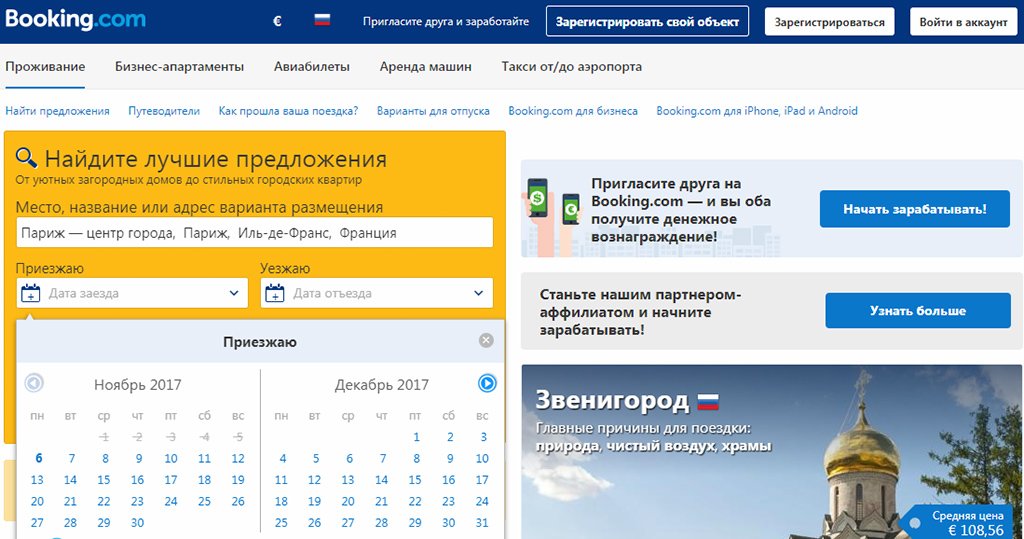
Task: Click the check-out calendar icon
Action: click(274, 293)
